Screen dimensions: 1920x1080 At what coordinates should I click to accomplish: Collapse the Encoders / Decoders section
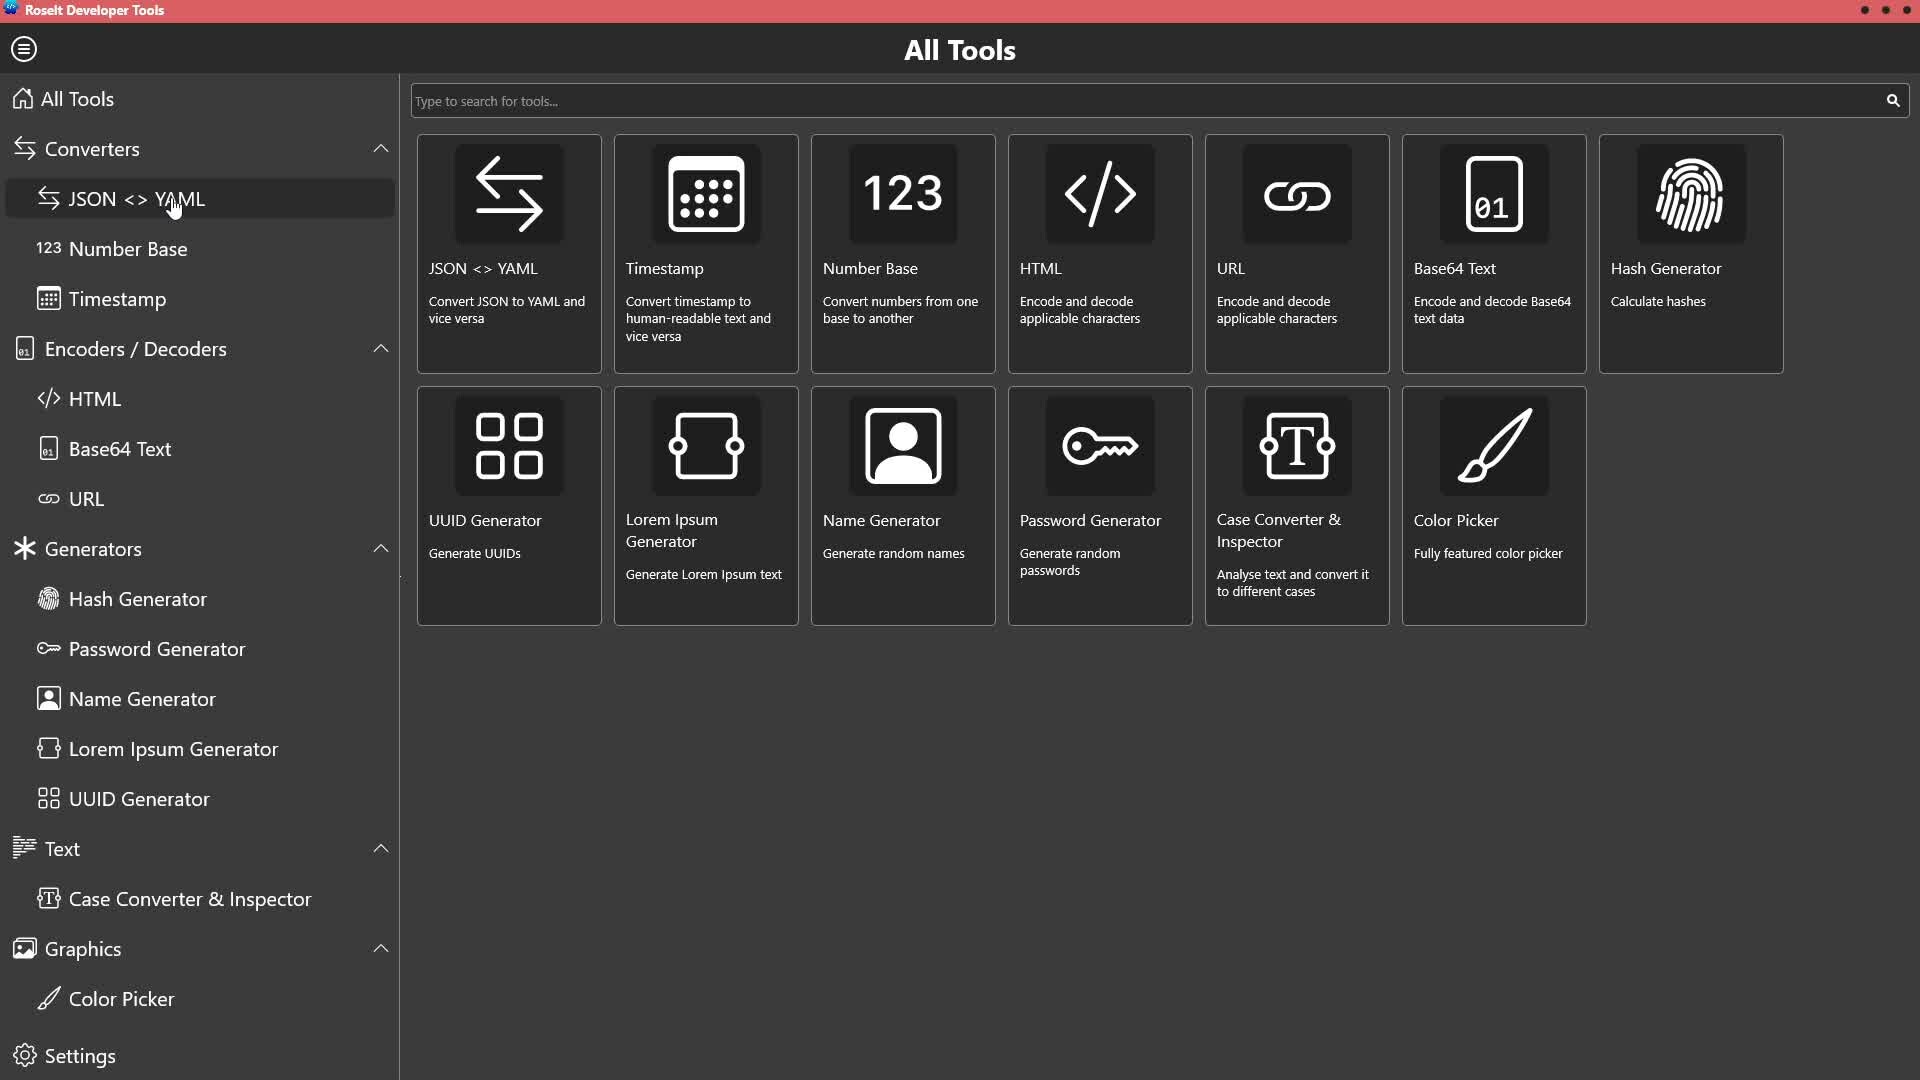click(x=380, y=349)
